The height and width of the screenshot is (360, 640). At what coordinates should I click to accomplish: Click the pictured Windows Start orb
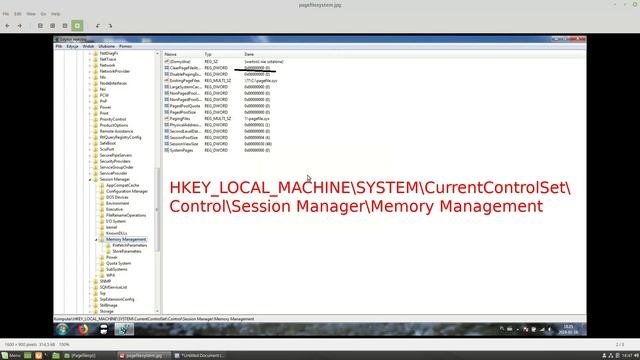click(x=62, y=329)
